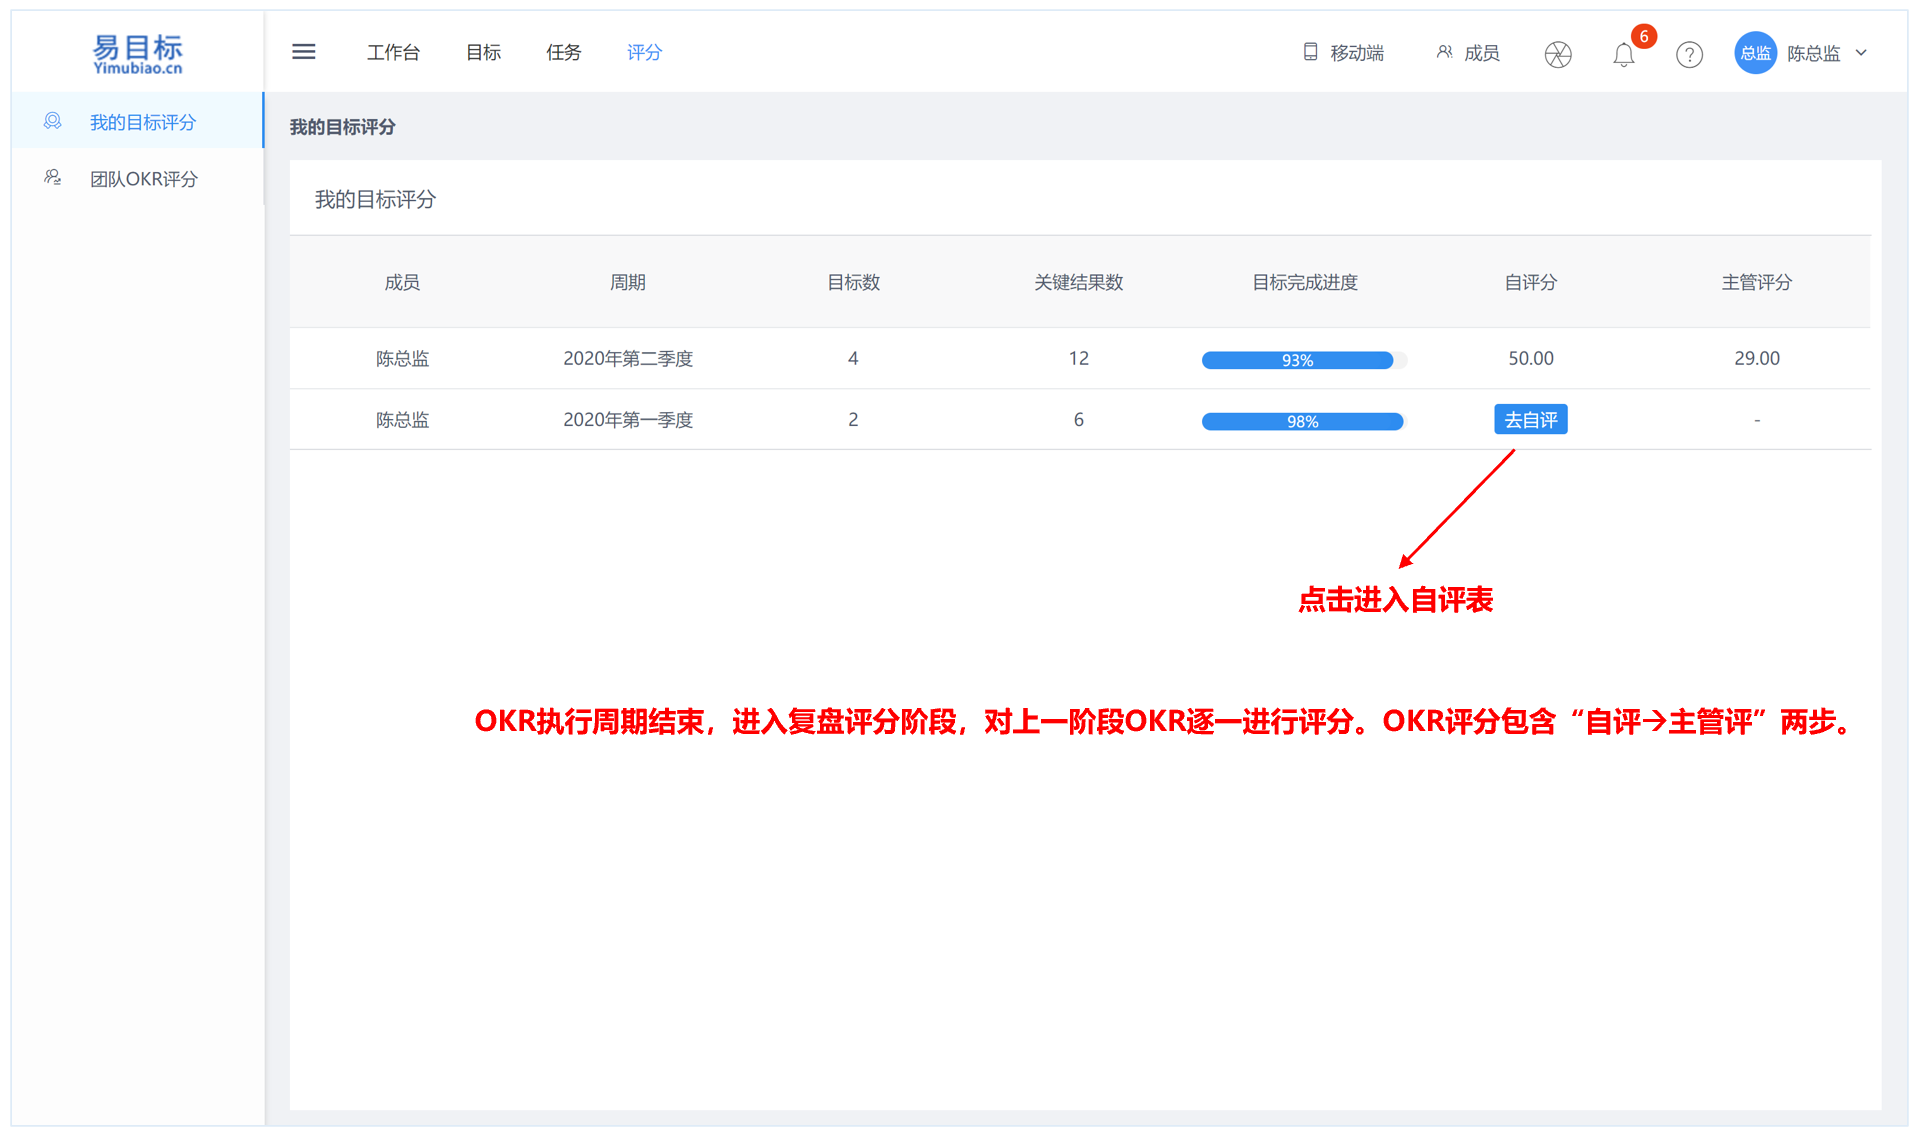Click the 目标数 column header
The height and width of the screenshot is (1135, 1919).
pyautogui.click(x=853, y=282)
